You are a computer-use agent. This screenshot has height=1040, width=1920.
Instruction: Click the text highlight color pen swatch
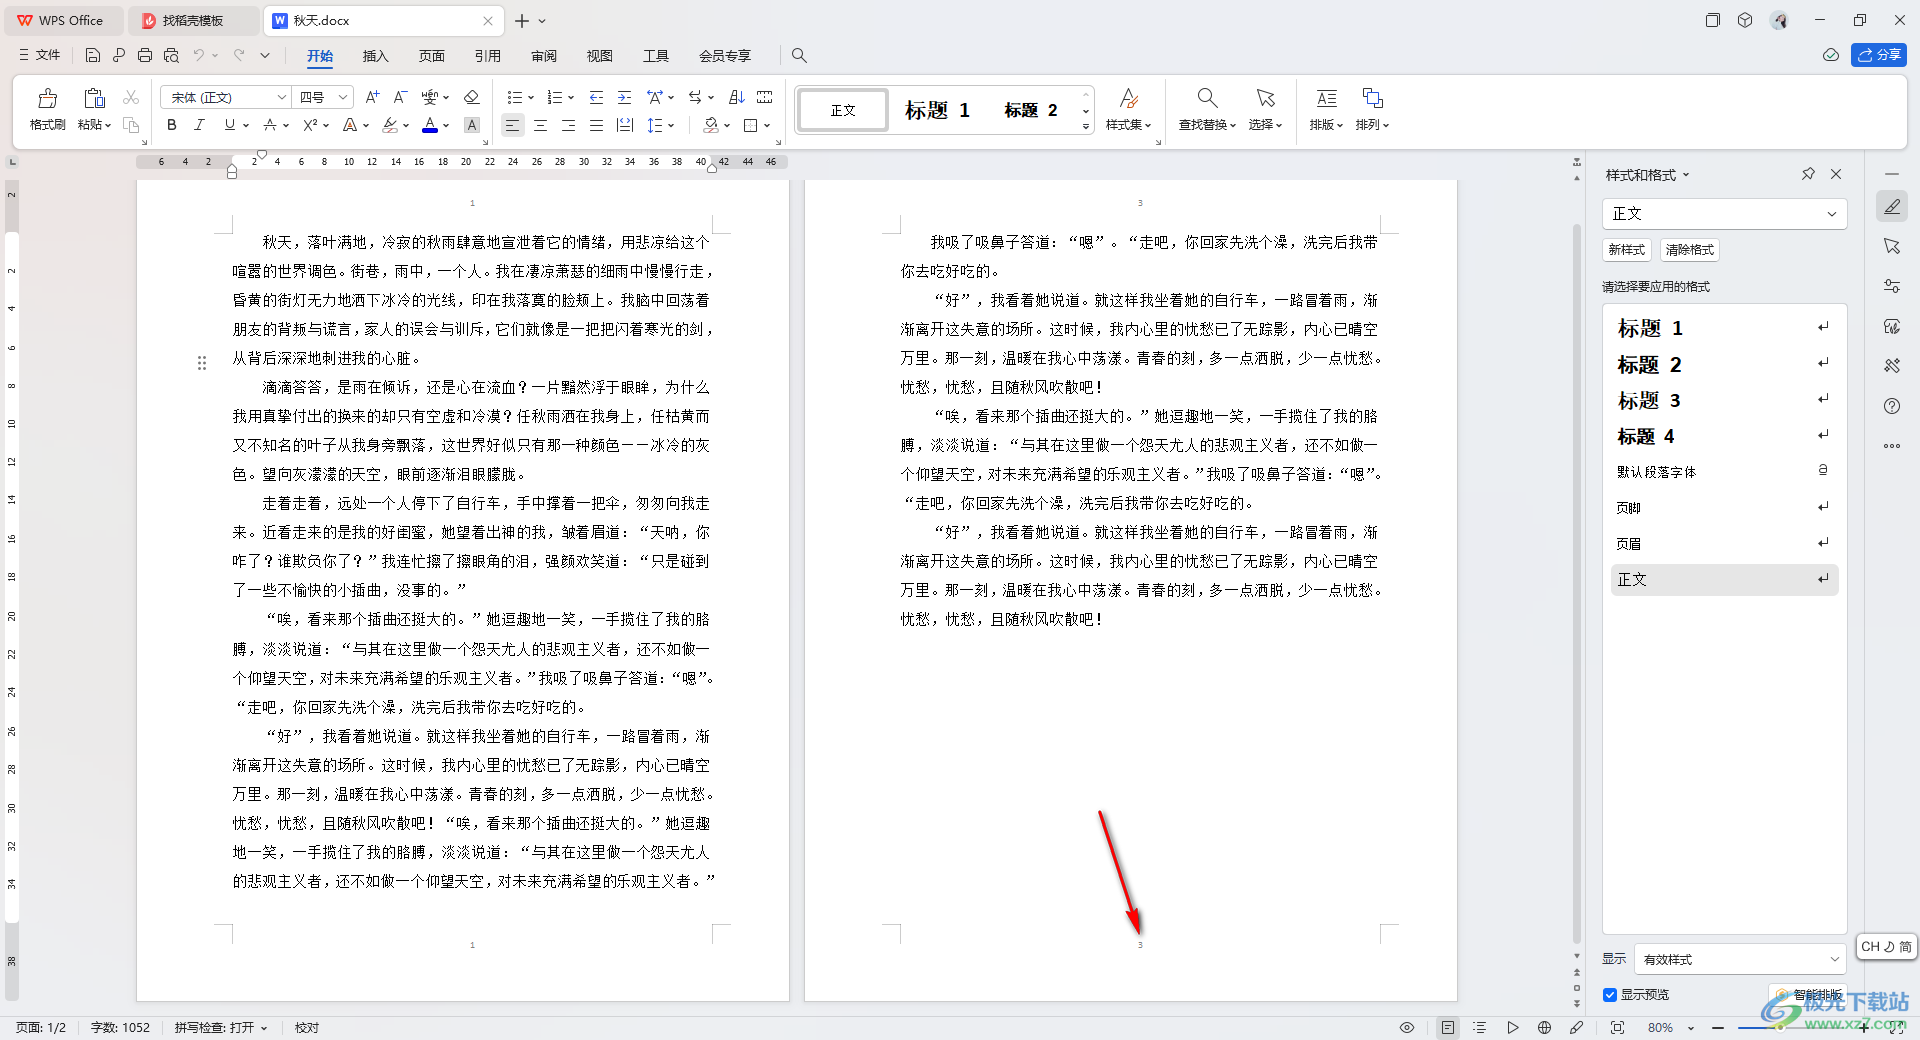coord(389,125)
